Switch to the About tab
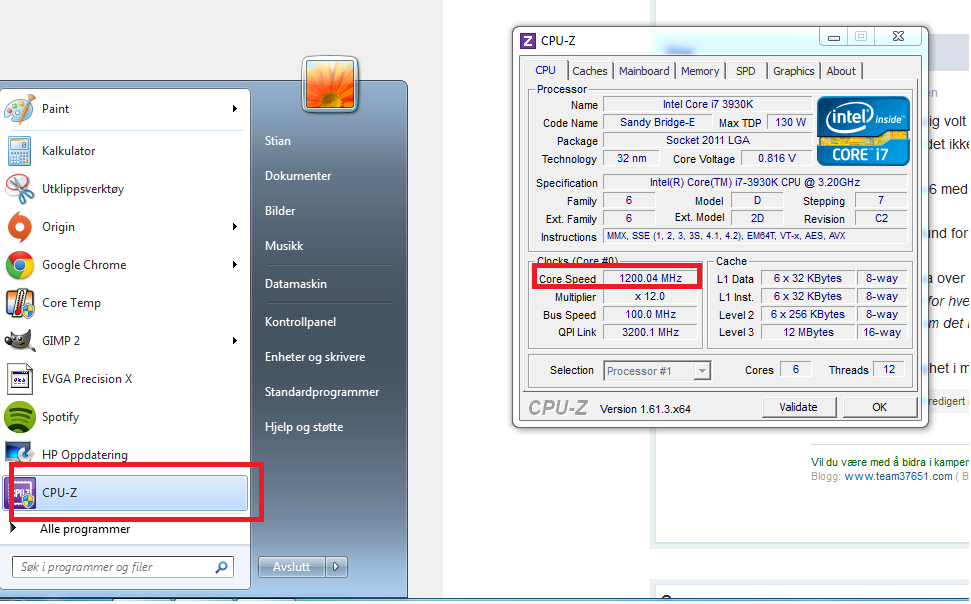The width and height of the screenshot is (971, 604). 841,71
